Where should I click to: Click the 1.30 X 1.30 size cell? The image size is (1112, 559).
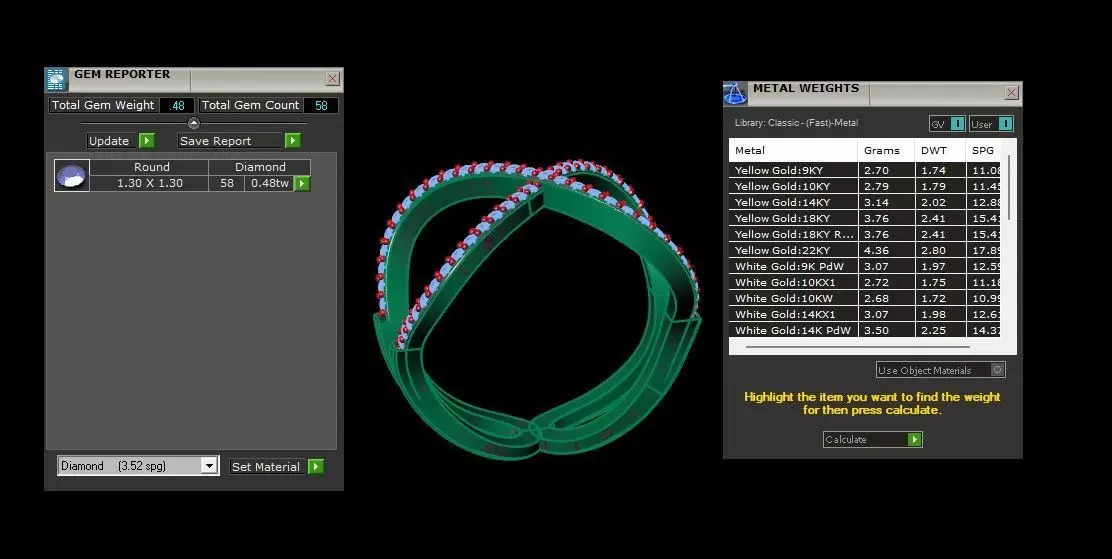[150, 183]
